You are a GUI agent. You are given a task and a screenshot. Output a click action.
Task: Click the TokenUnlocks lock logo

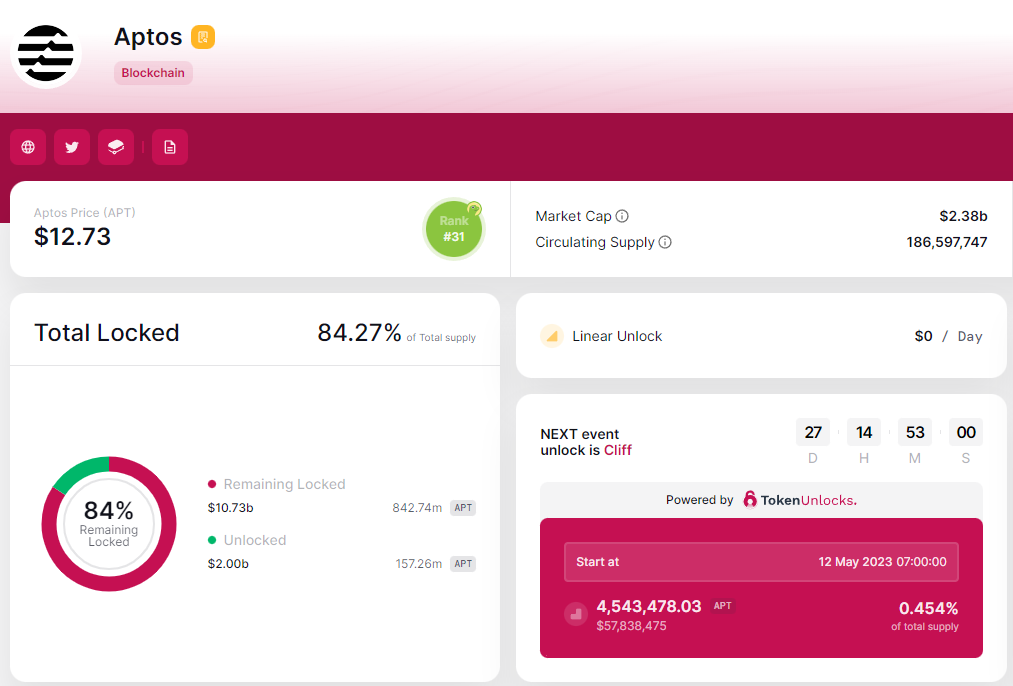pos(750,499)
